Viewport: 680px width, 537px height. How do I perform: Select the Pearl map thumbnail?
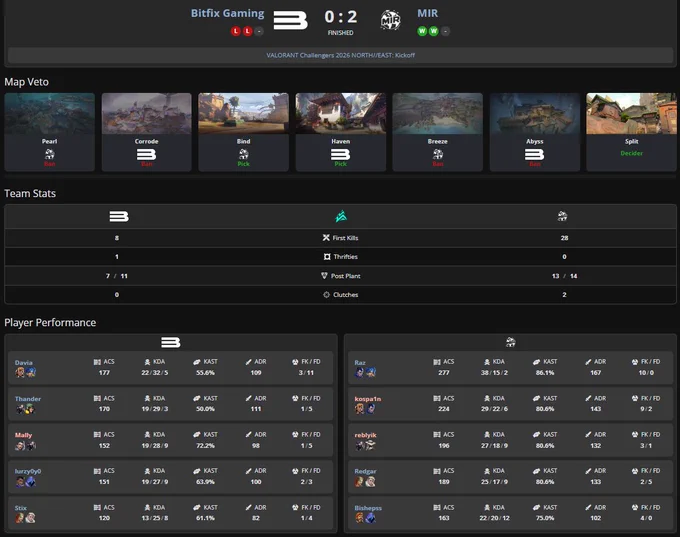(49, 114)
